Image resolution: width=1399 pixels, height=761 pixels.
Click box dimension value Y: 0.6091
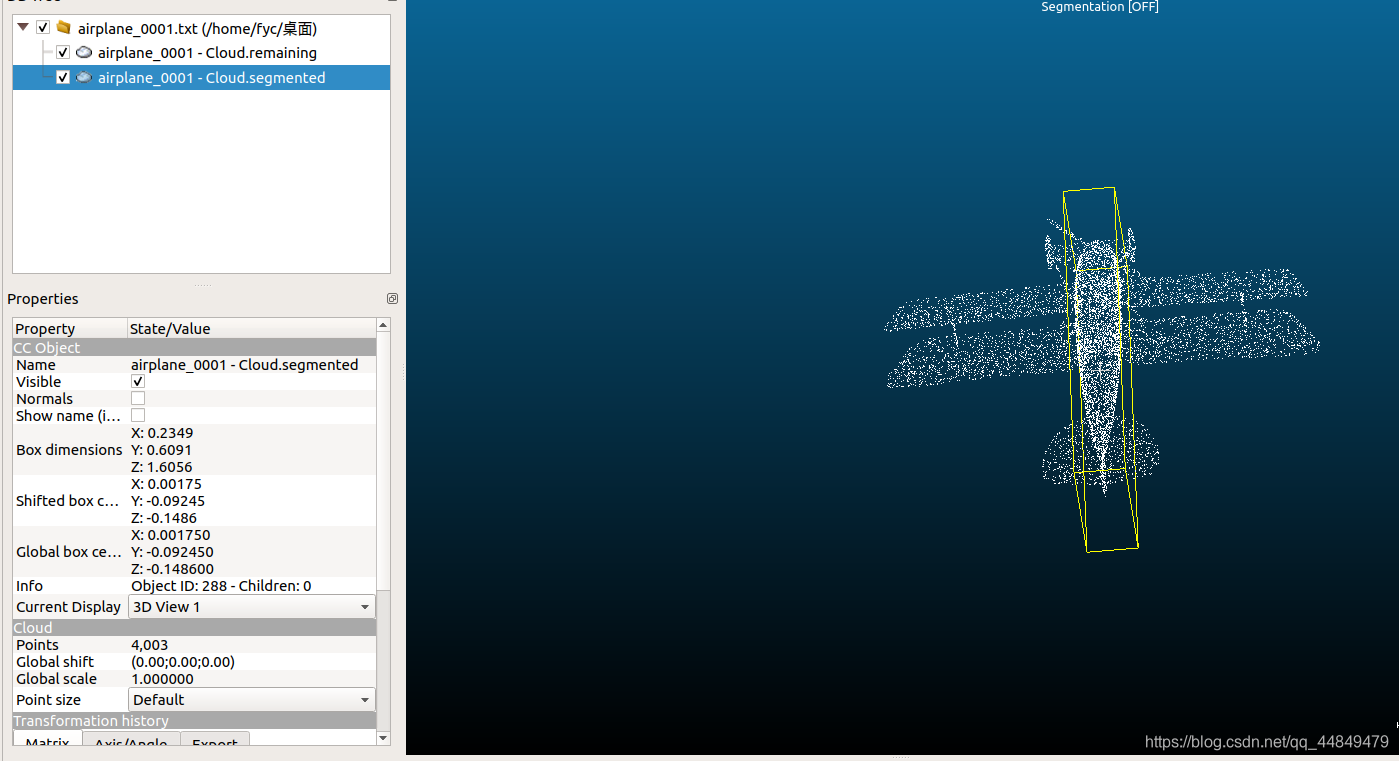[162, 450]
